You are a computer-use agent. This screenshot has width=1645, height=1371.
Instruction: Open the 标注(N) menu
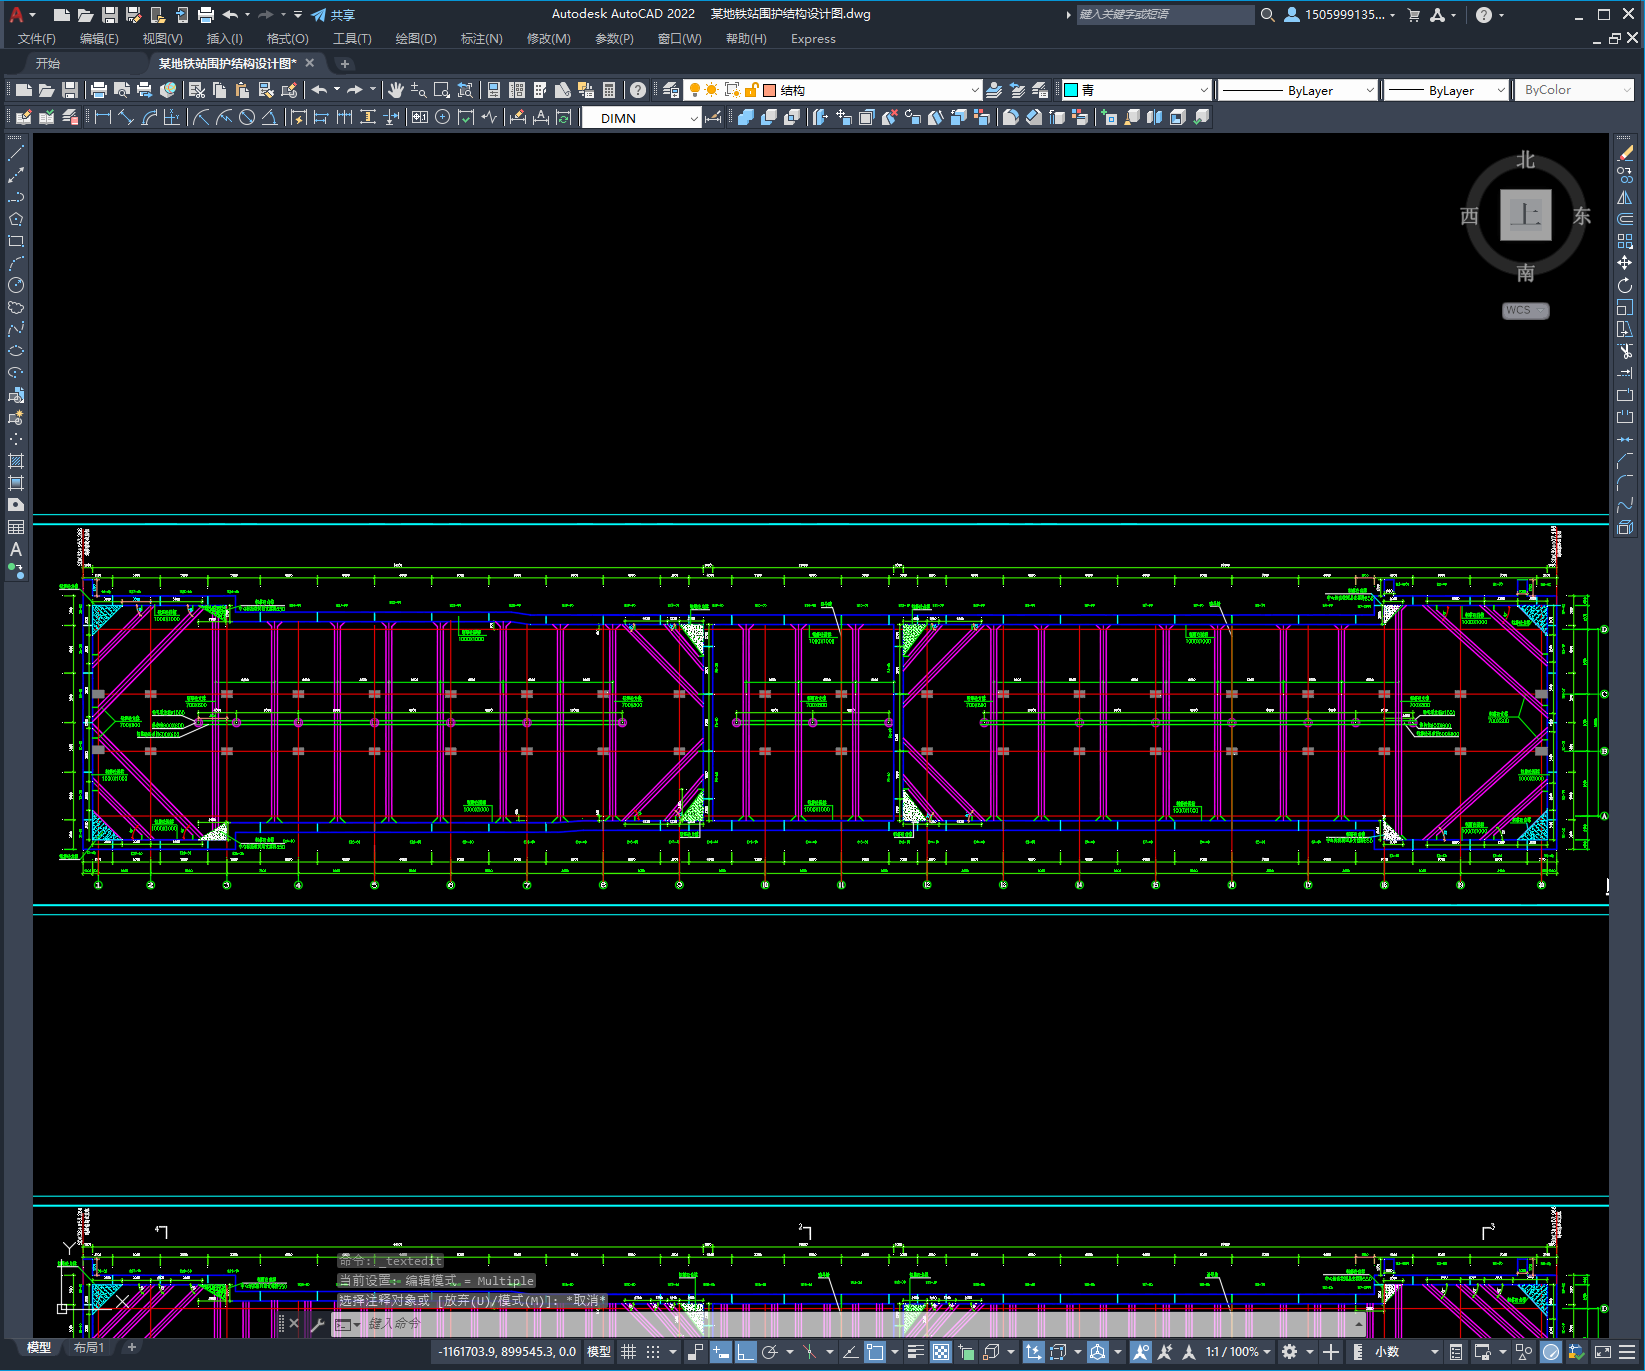[481, 39]
